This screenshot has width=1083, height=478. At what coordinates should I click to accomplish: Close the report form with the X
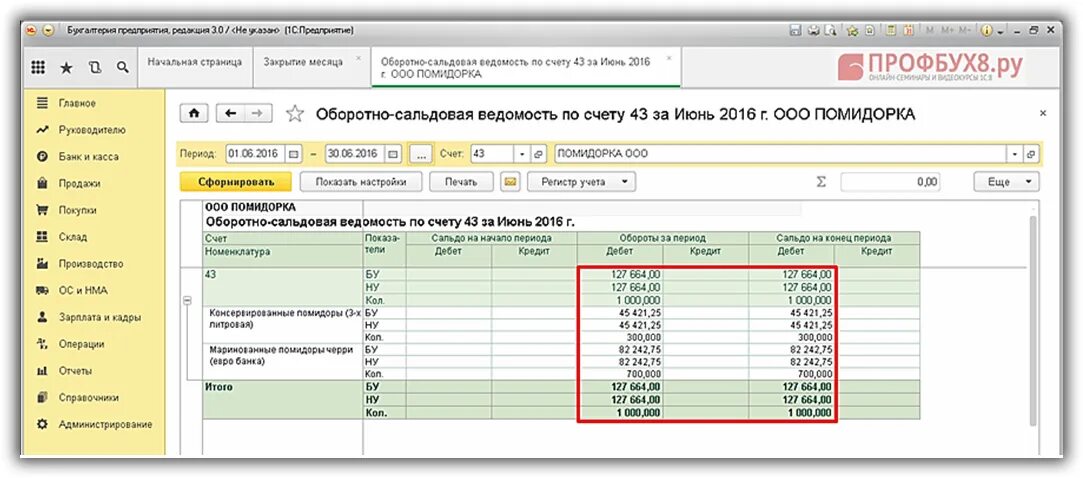coord(1043,113)
